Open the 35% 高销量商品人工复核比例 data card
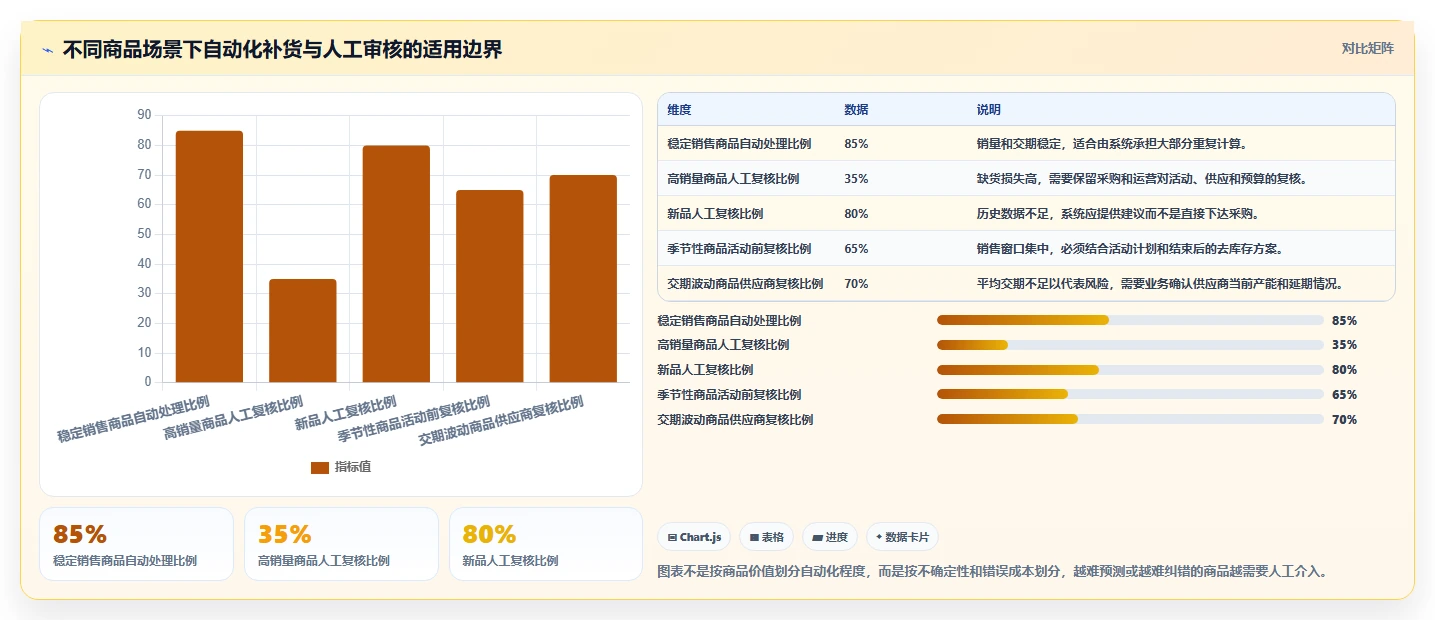Screen dimensions: 1435x620 click(x=341, y=544)
